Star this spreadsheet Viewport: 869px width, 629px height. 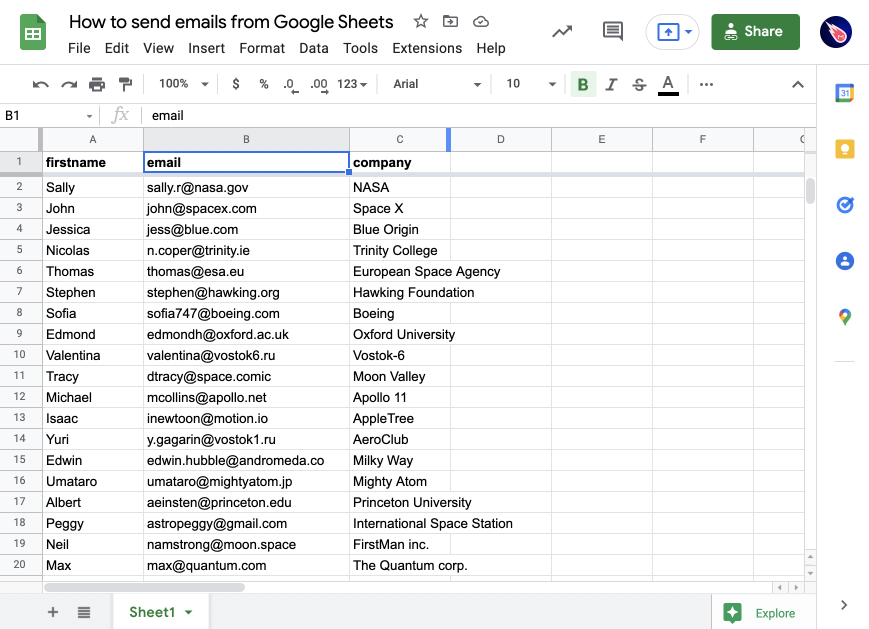[x=421, y=22]
